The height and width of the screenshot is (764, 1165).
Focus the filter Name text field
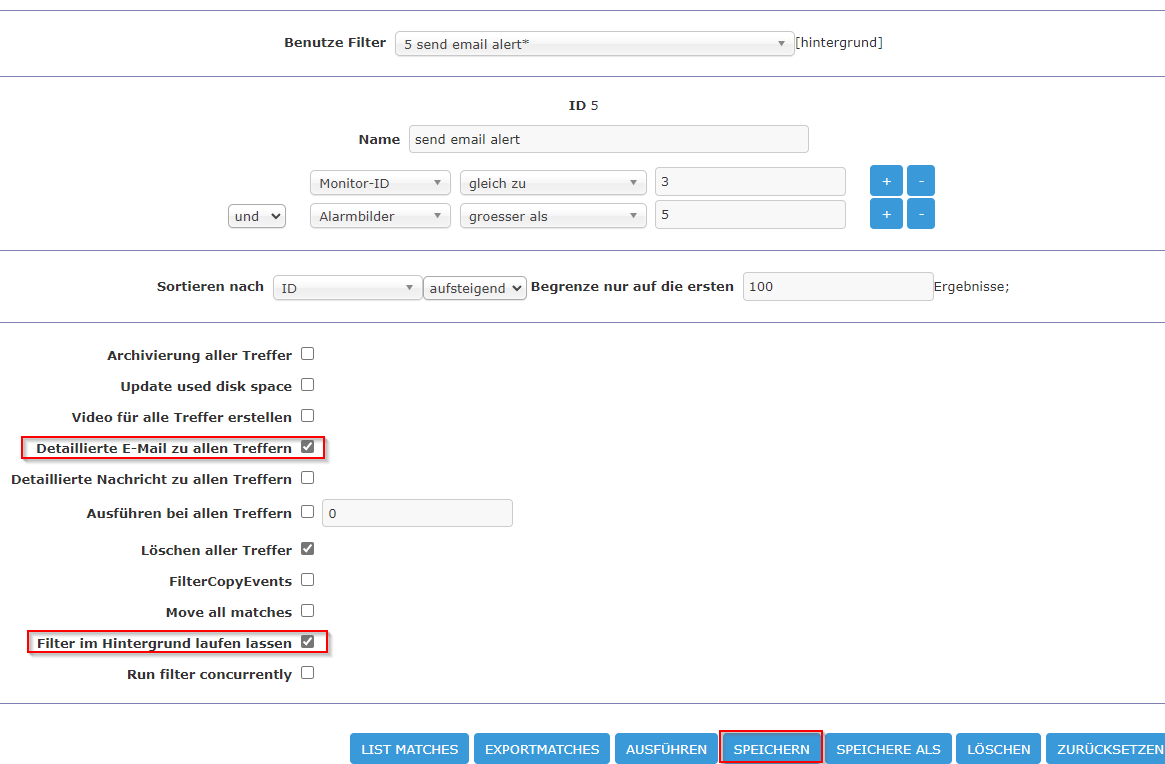point(608,139)
